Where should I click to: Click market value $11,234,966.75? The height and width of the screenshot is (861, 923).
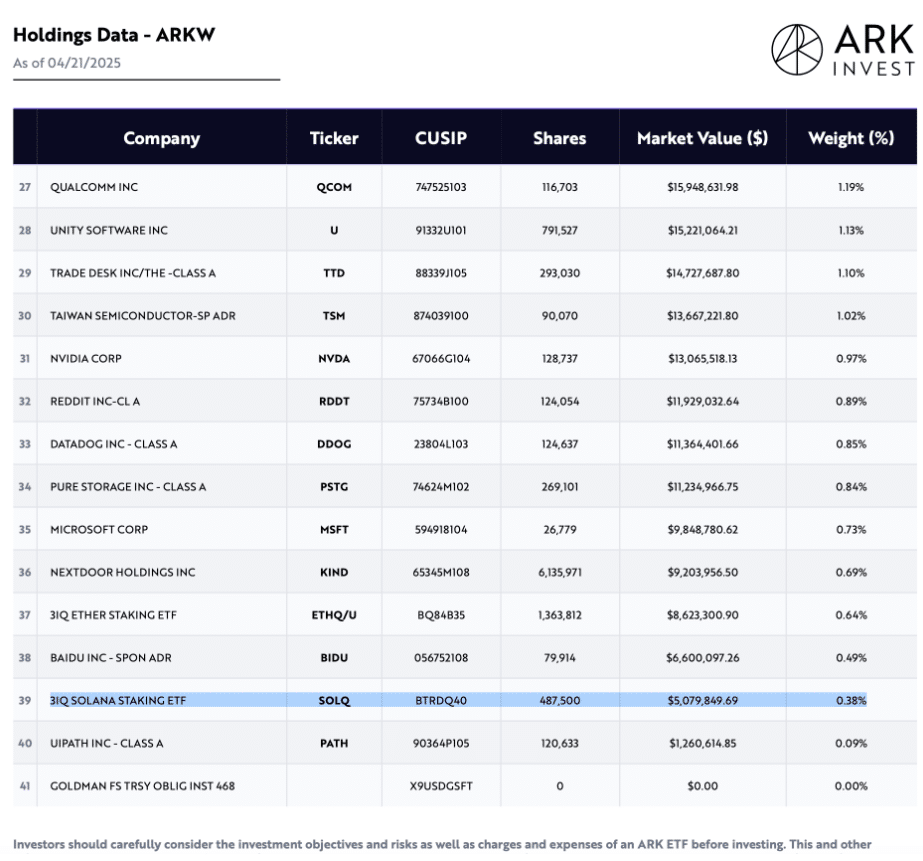point(702,487)
